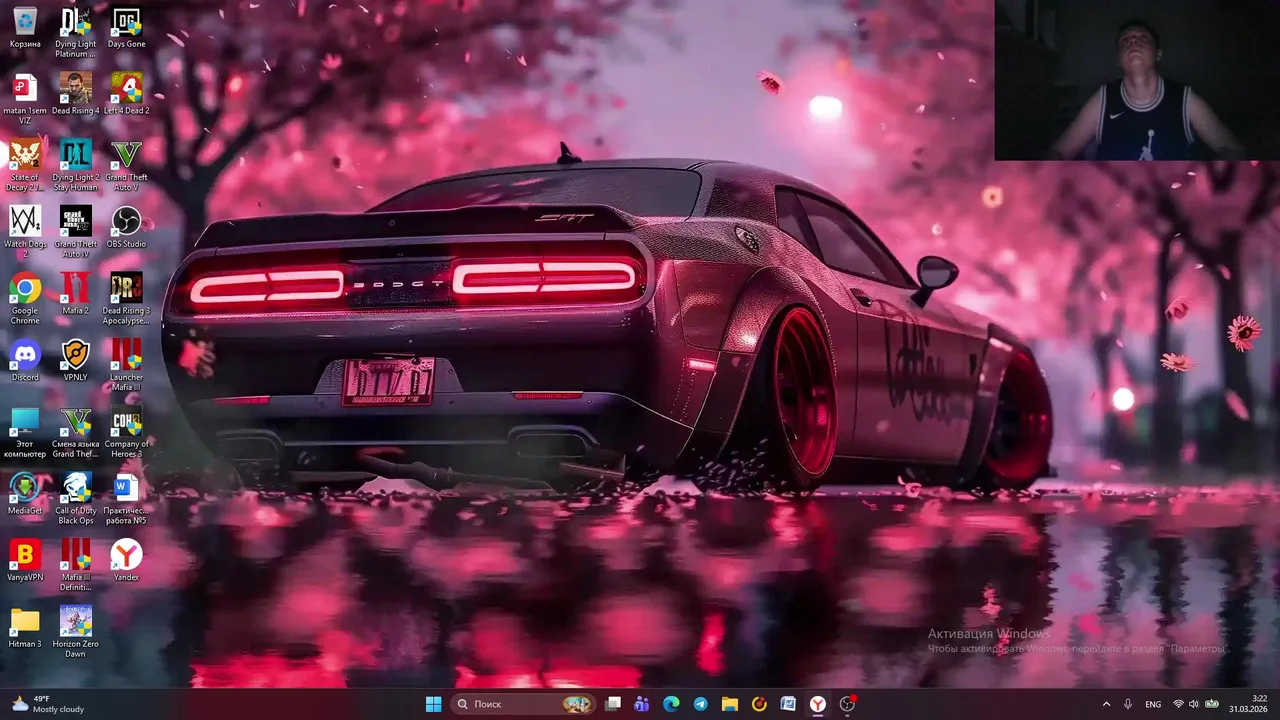The height and width of the screenshot is (720, 1280).
Task: Select the VanyaVPN desktop shortcut
Action: click(x=25, y=561)
